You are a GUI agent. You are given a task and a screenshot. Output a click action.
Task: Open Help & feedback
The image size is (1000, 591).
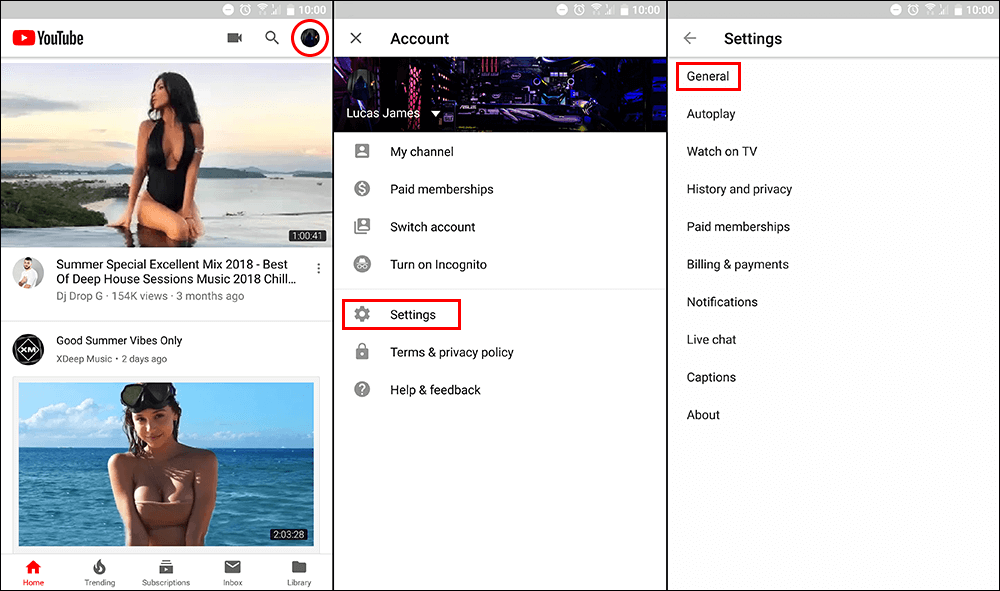(435, 390)
